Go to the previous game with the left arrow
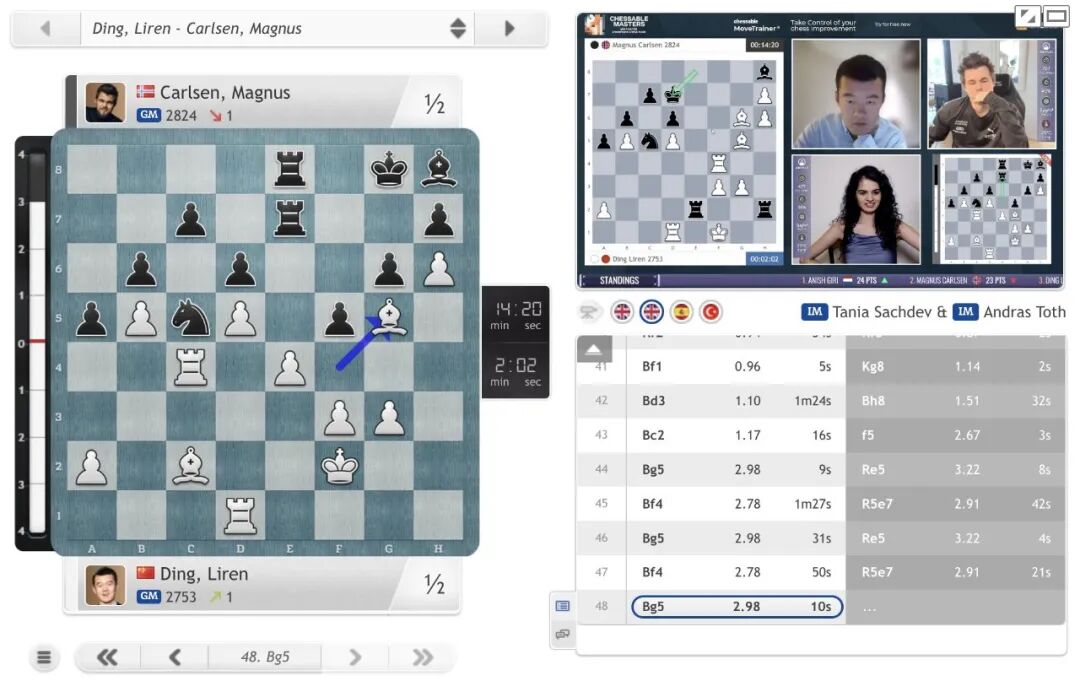This screenshot has height=681, width=1080. pos(45,28)
